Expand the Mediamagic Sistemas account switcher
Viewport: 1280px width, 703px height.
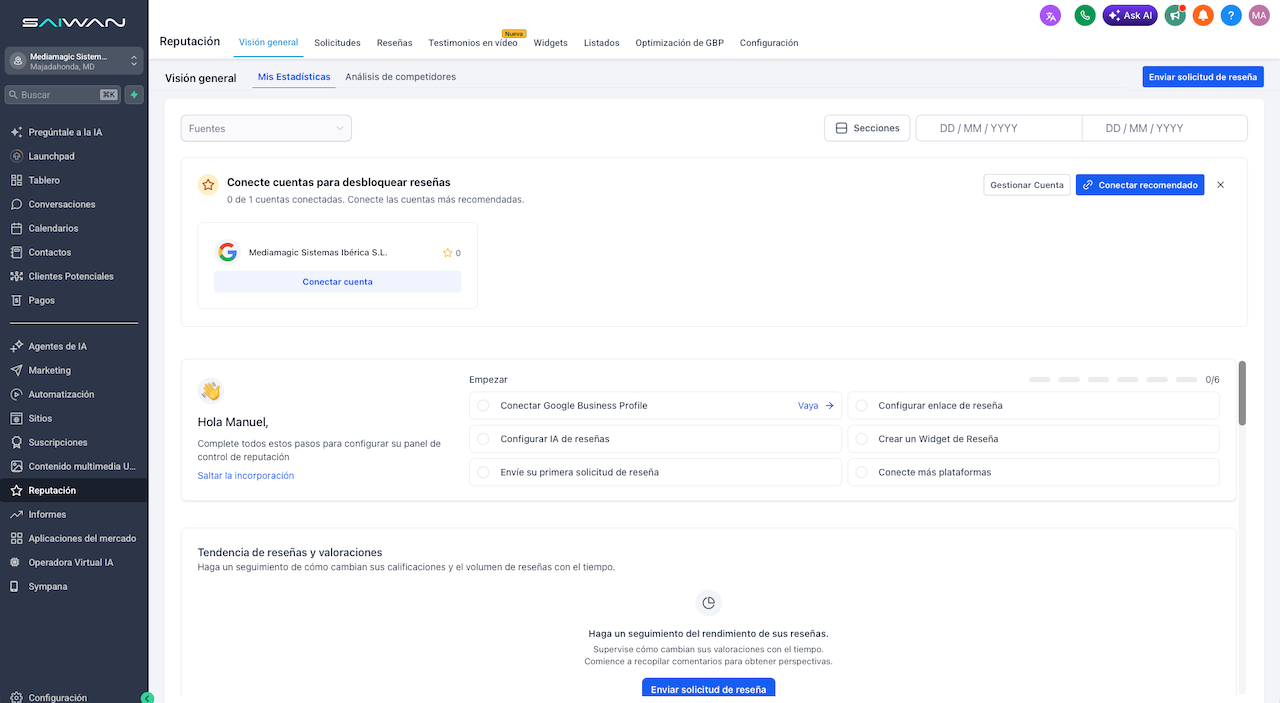pyautogui.click(x=74, y=61)
